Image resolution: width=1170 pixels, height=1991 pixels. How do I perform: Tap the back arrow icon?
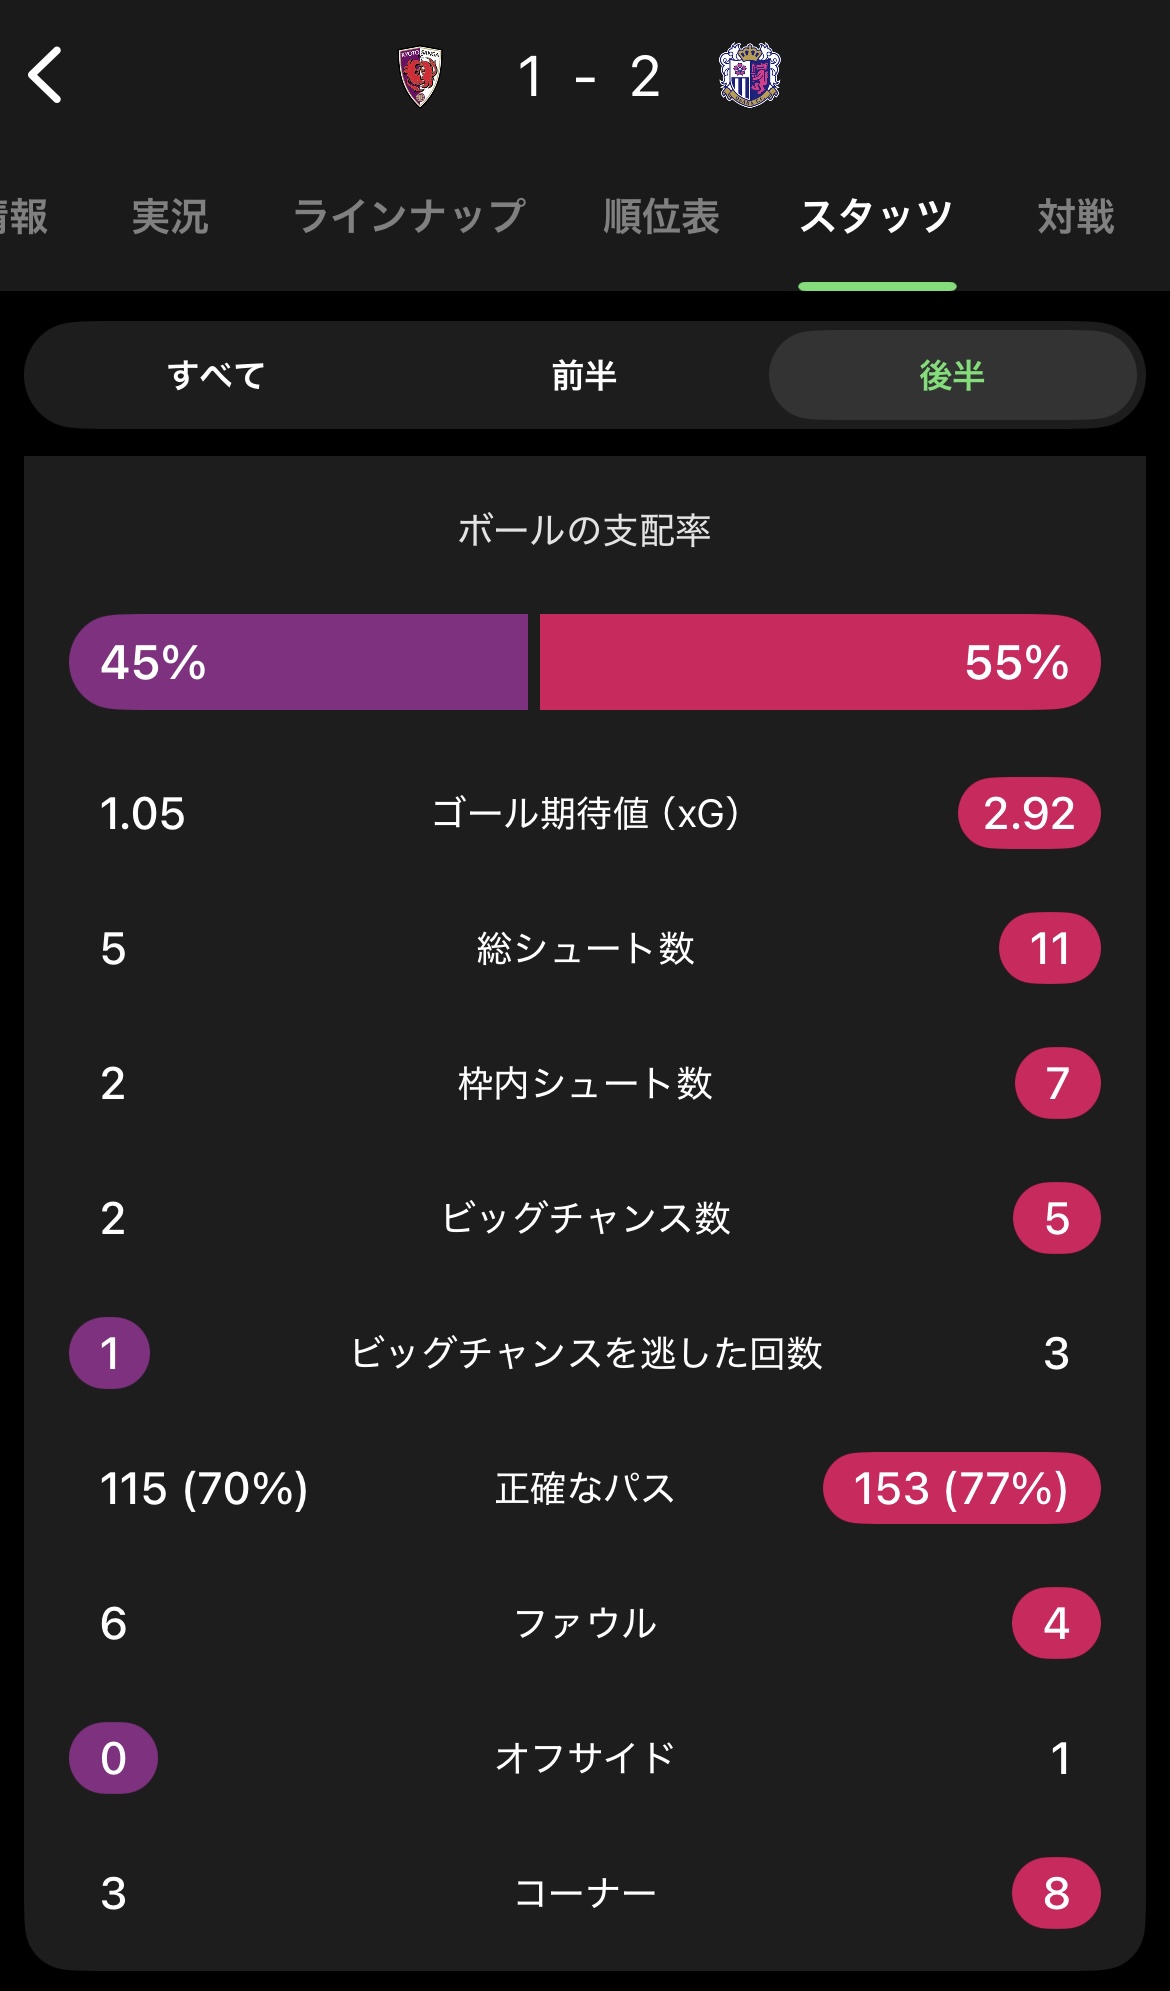click(46, 76)
